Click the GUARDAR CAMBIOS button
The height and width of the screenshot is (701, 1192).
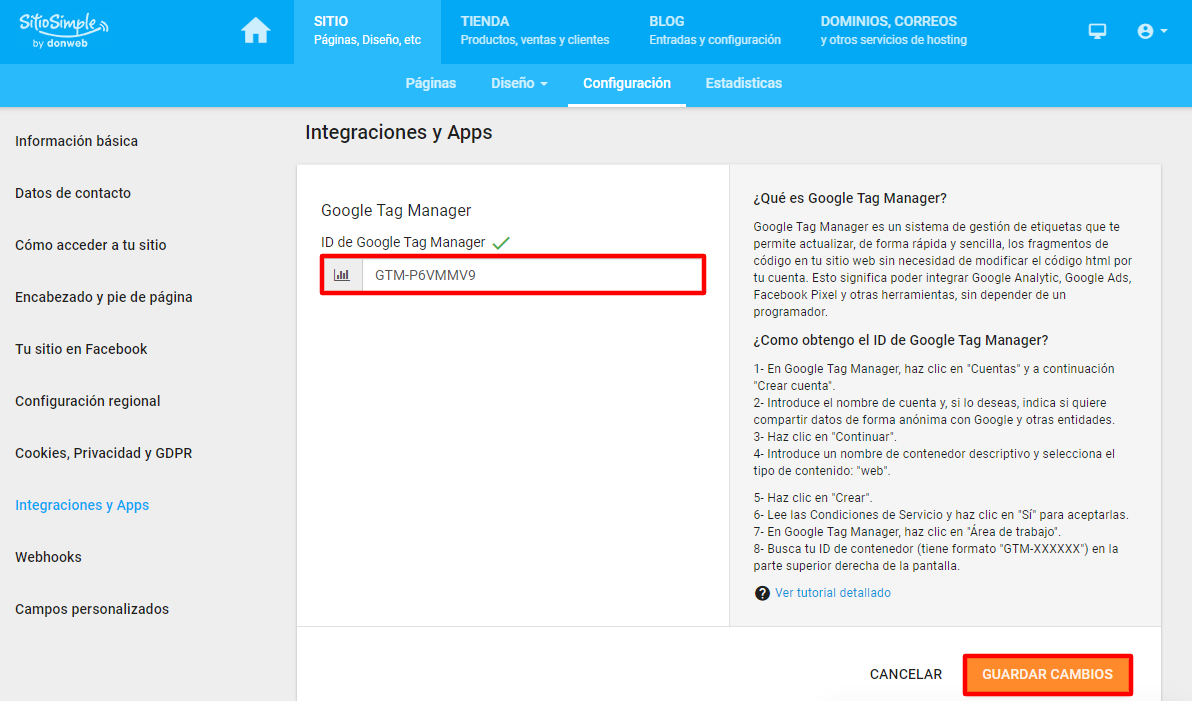pos(1048,674)
